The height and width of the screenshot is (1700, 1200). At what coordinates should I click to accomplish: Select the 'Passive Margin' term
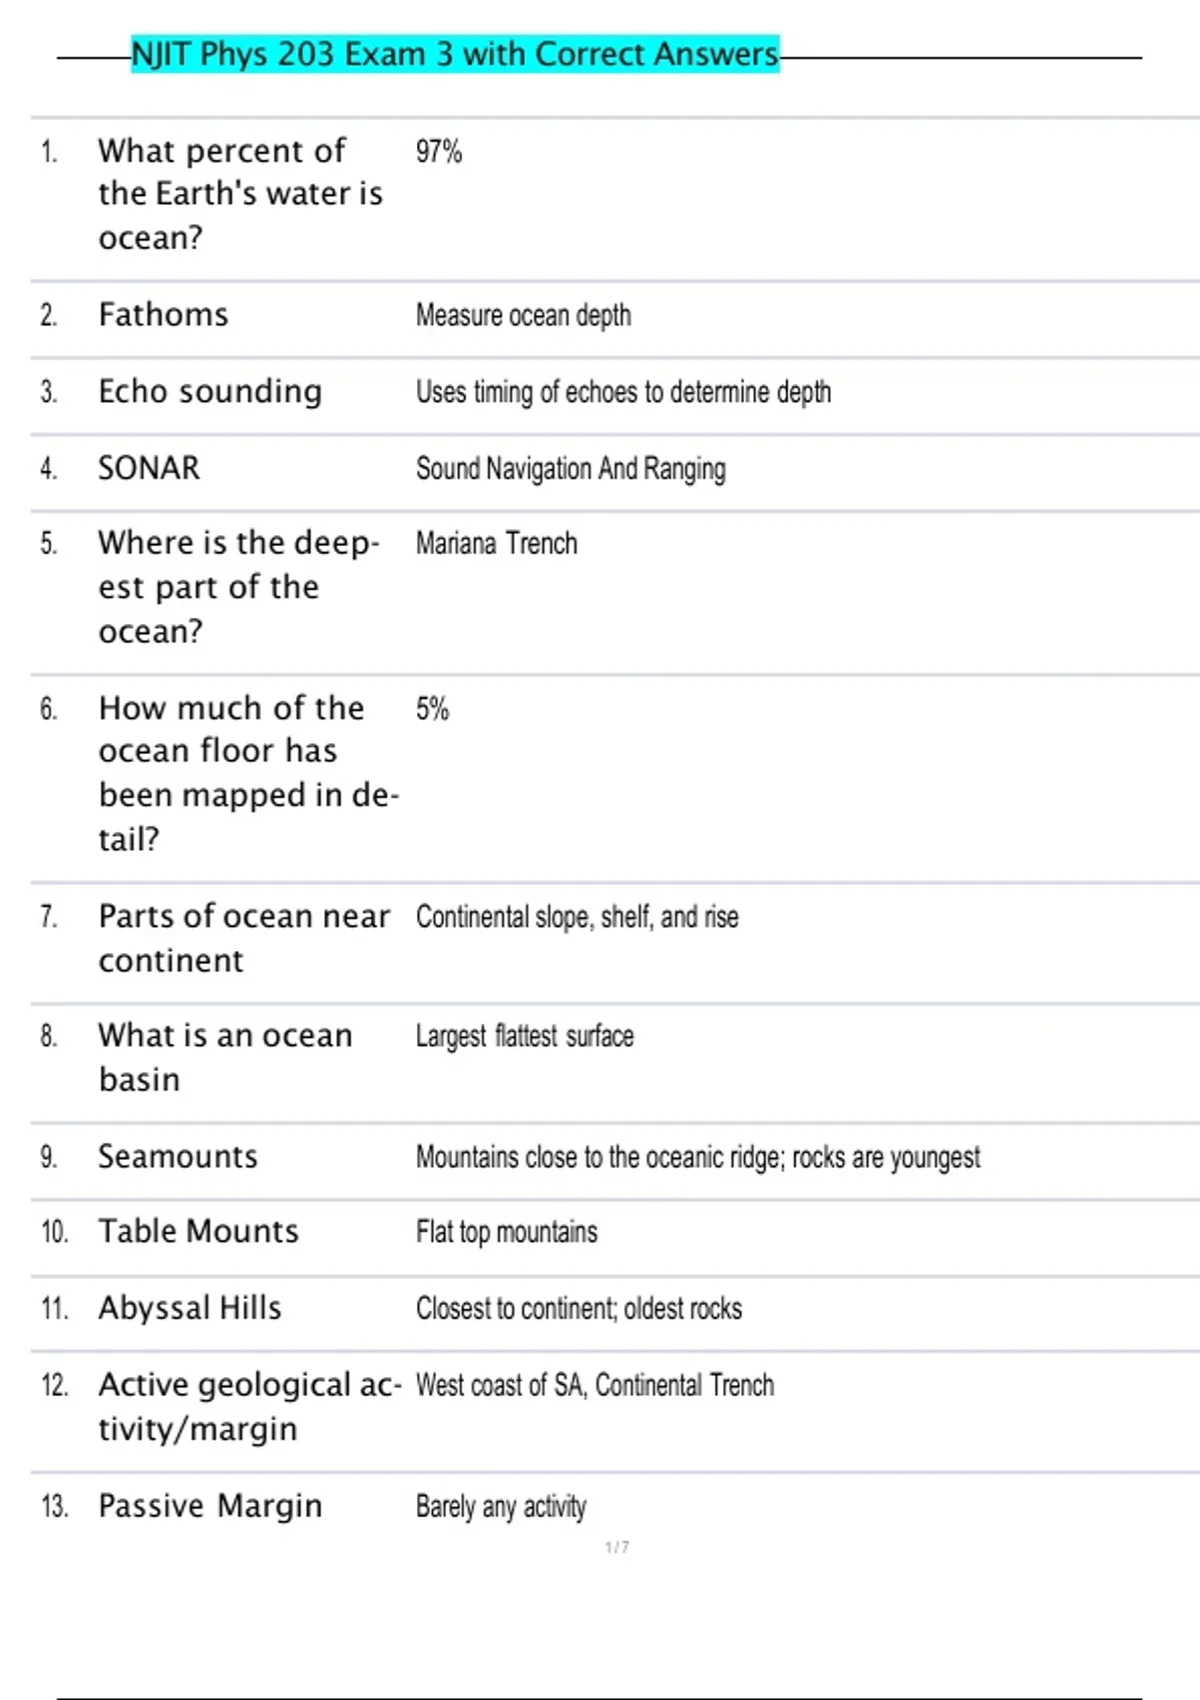[210, 1506]
